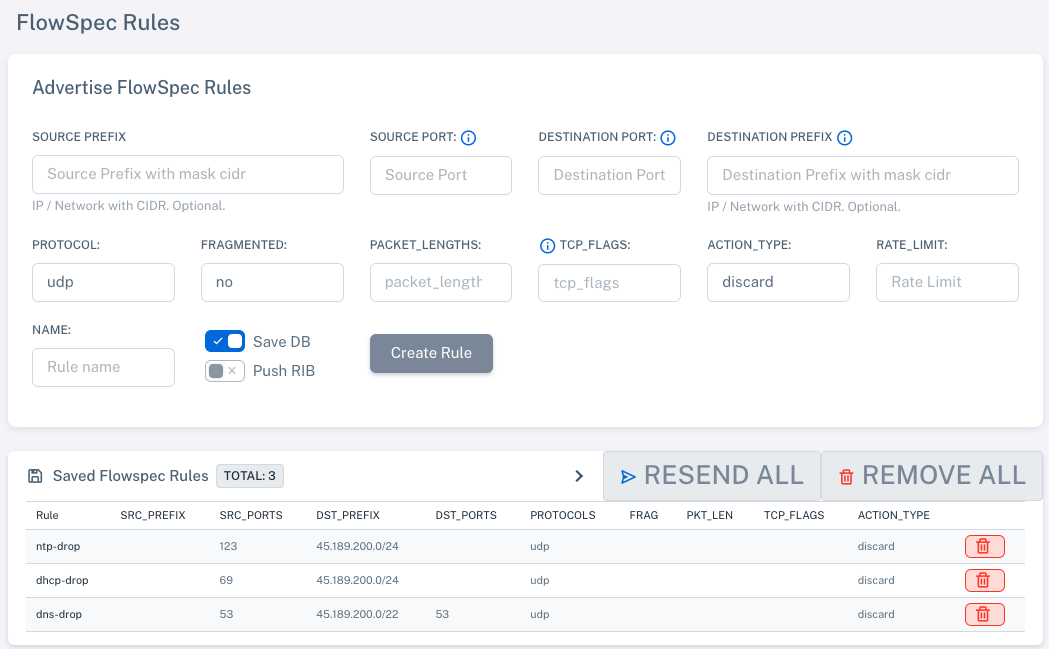Open the PROTOCOL dropdown showing udp
Image resolution: width=1049 pixels, height=649 pixels.
103,282
